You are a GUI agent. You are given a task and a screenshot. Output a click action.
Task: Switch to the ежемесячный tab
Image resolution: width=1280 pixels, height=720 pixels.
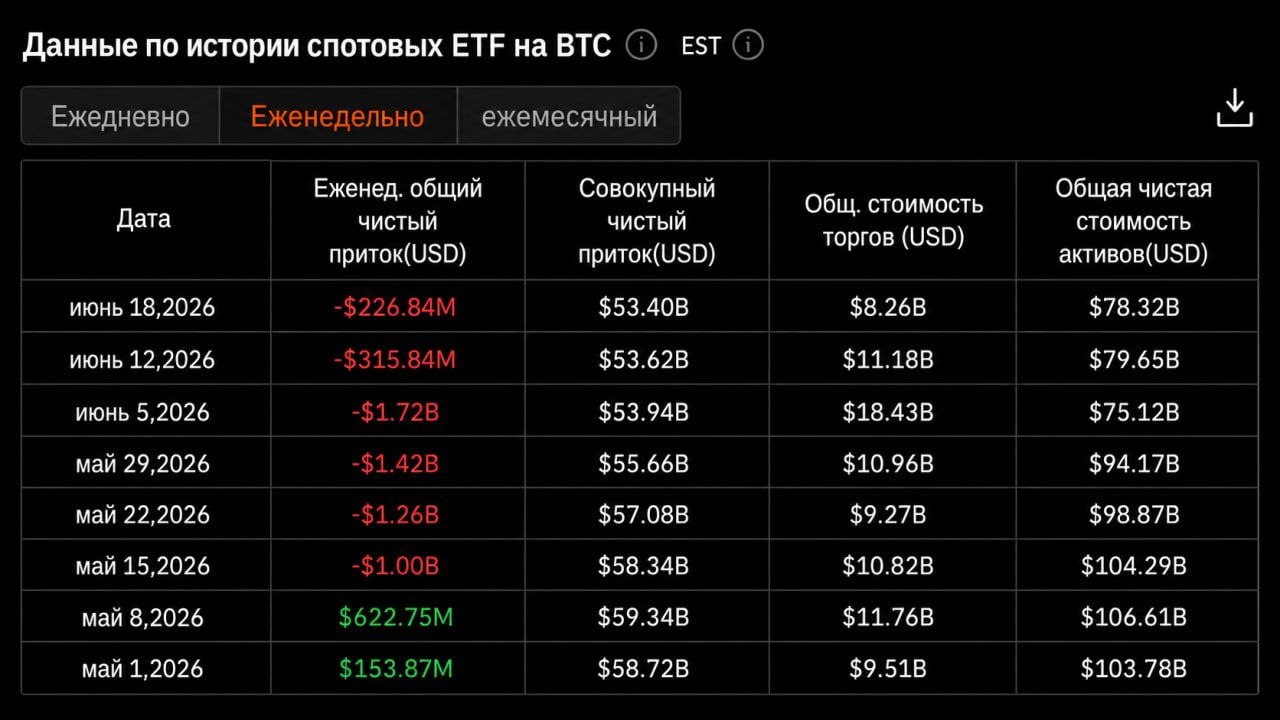569,116
